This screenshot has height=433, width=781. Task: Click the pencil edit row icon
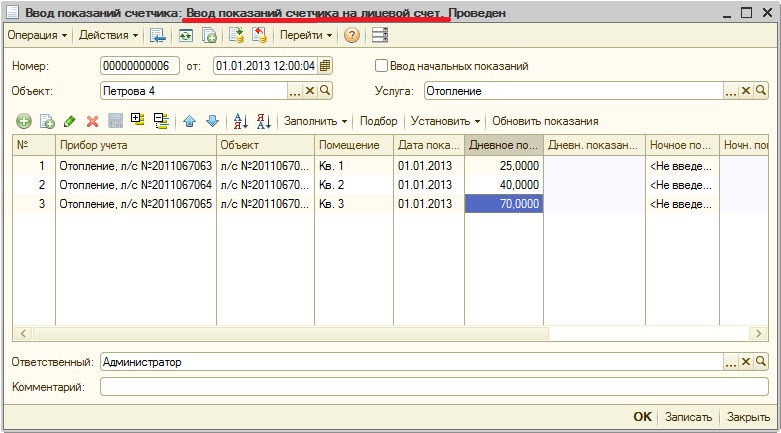tap(69, 121)
